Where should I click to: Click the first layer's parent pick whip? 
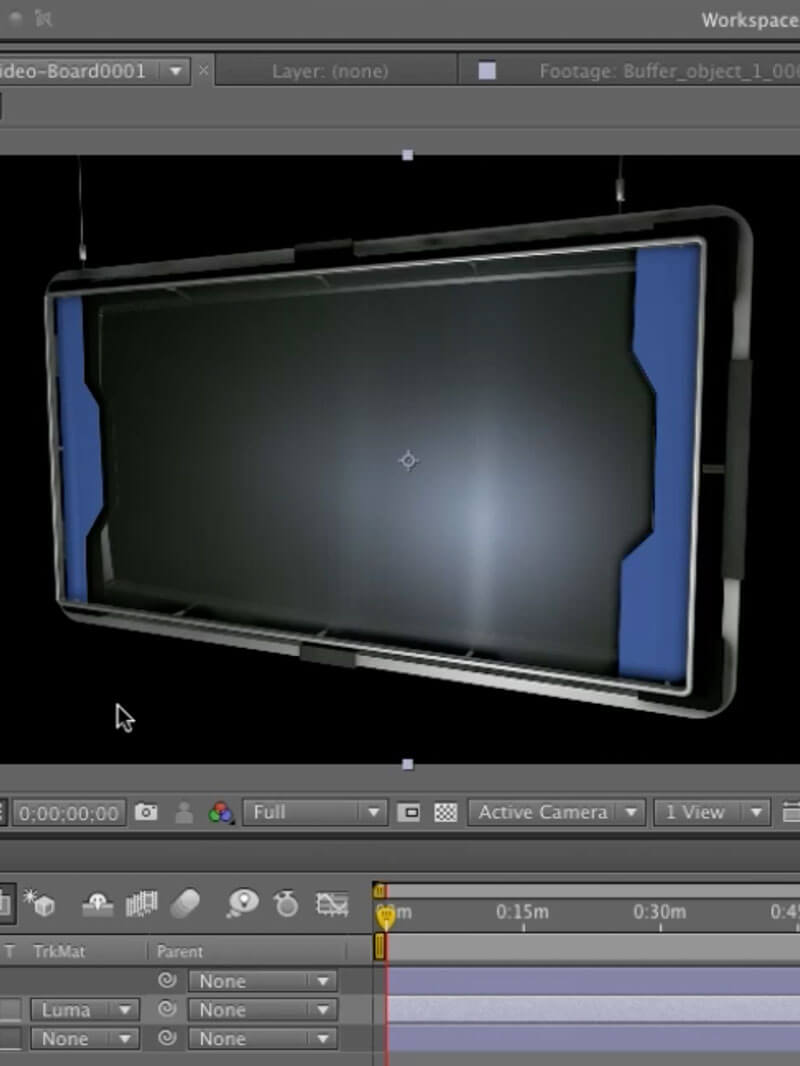pos(167,980)
